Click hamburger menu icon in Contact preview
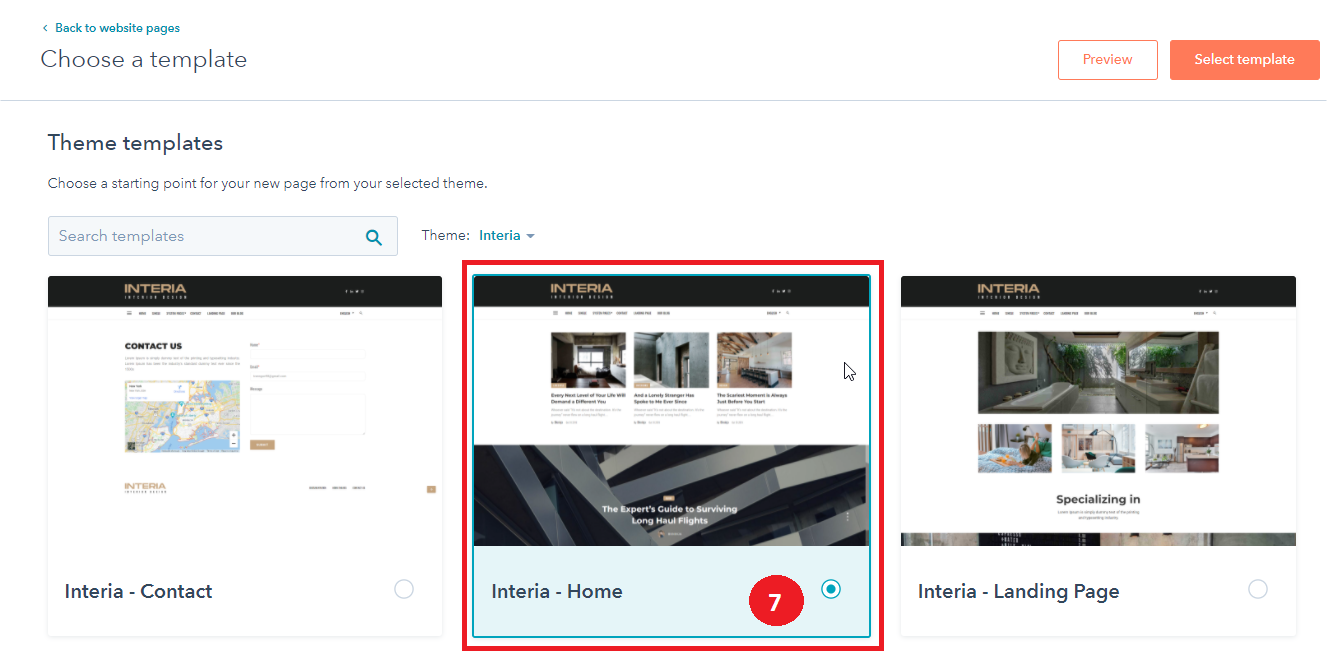The image size is (1327, 658). tap(129, 313)
